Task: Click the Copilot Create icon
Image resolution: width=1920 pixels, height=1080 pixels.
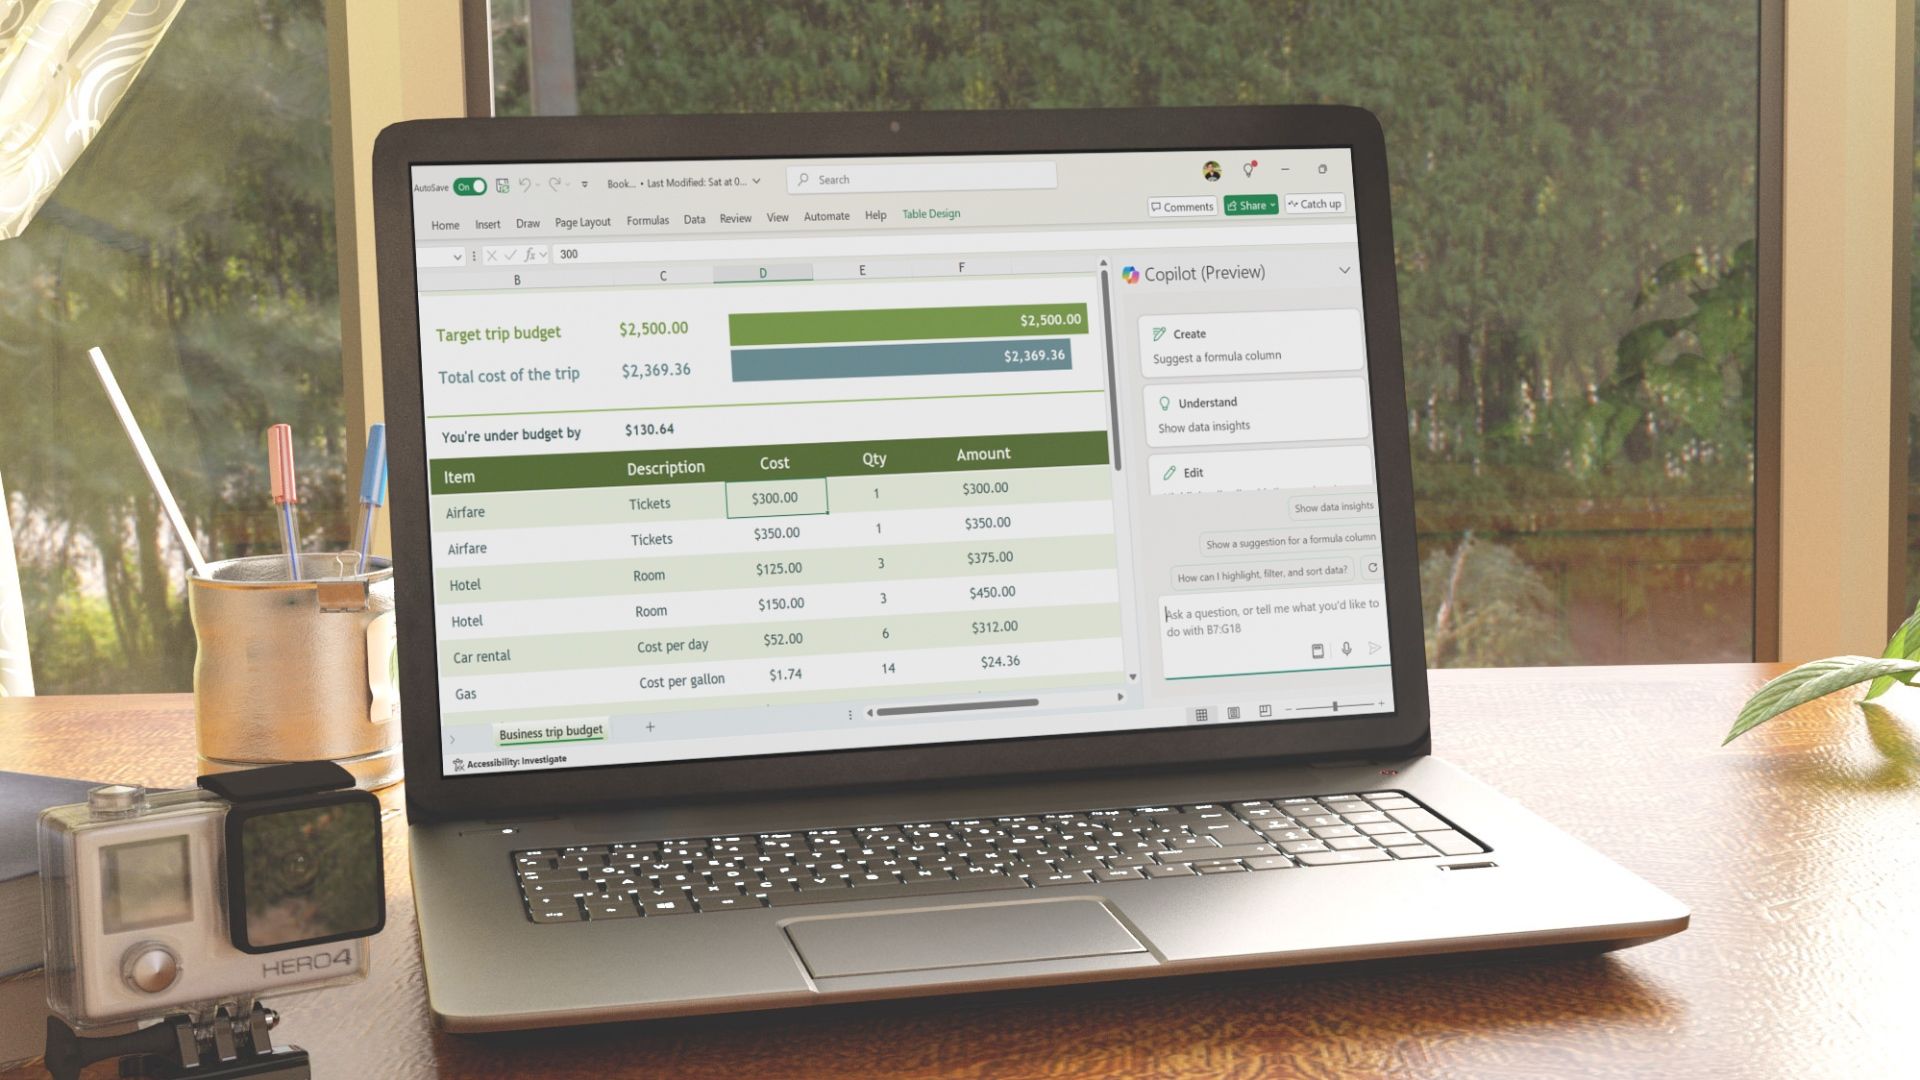Action: (x=1158, y=334)
